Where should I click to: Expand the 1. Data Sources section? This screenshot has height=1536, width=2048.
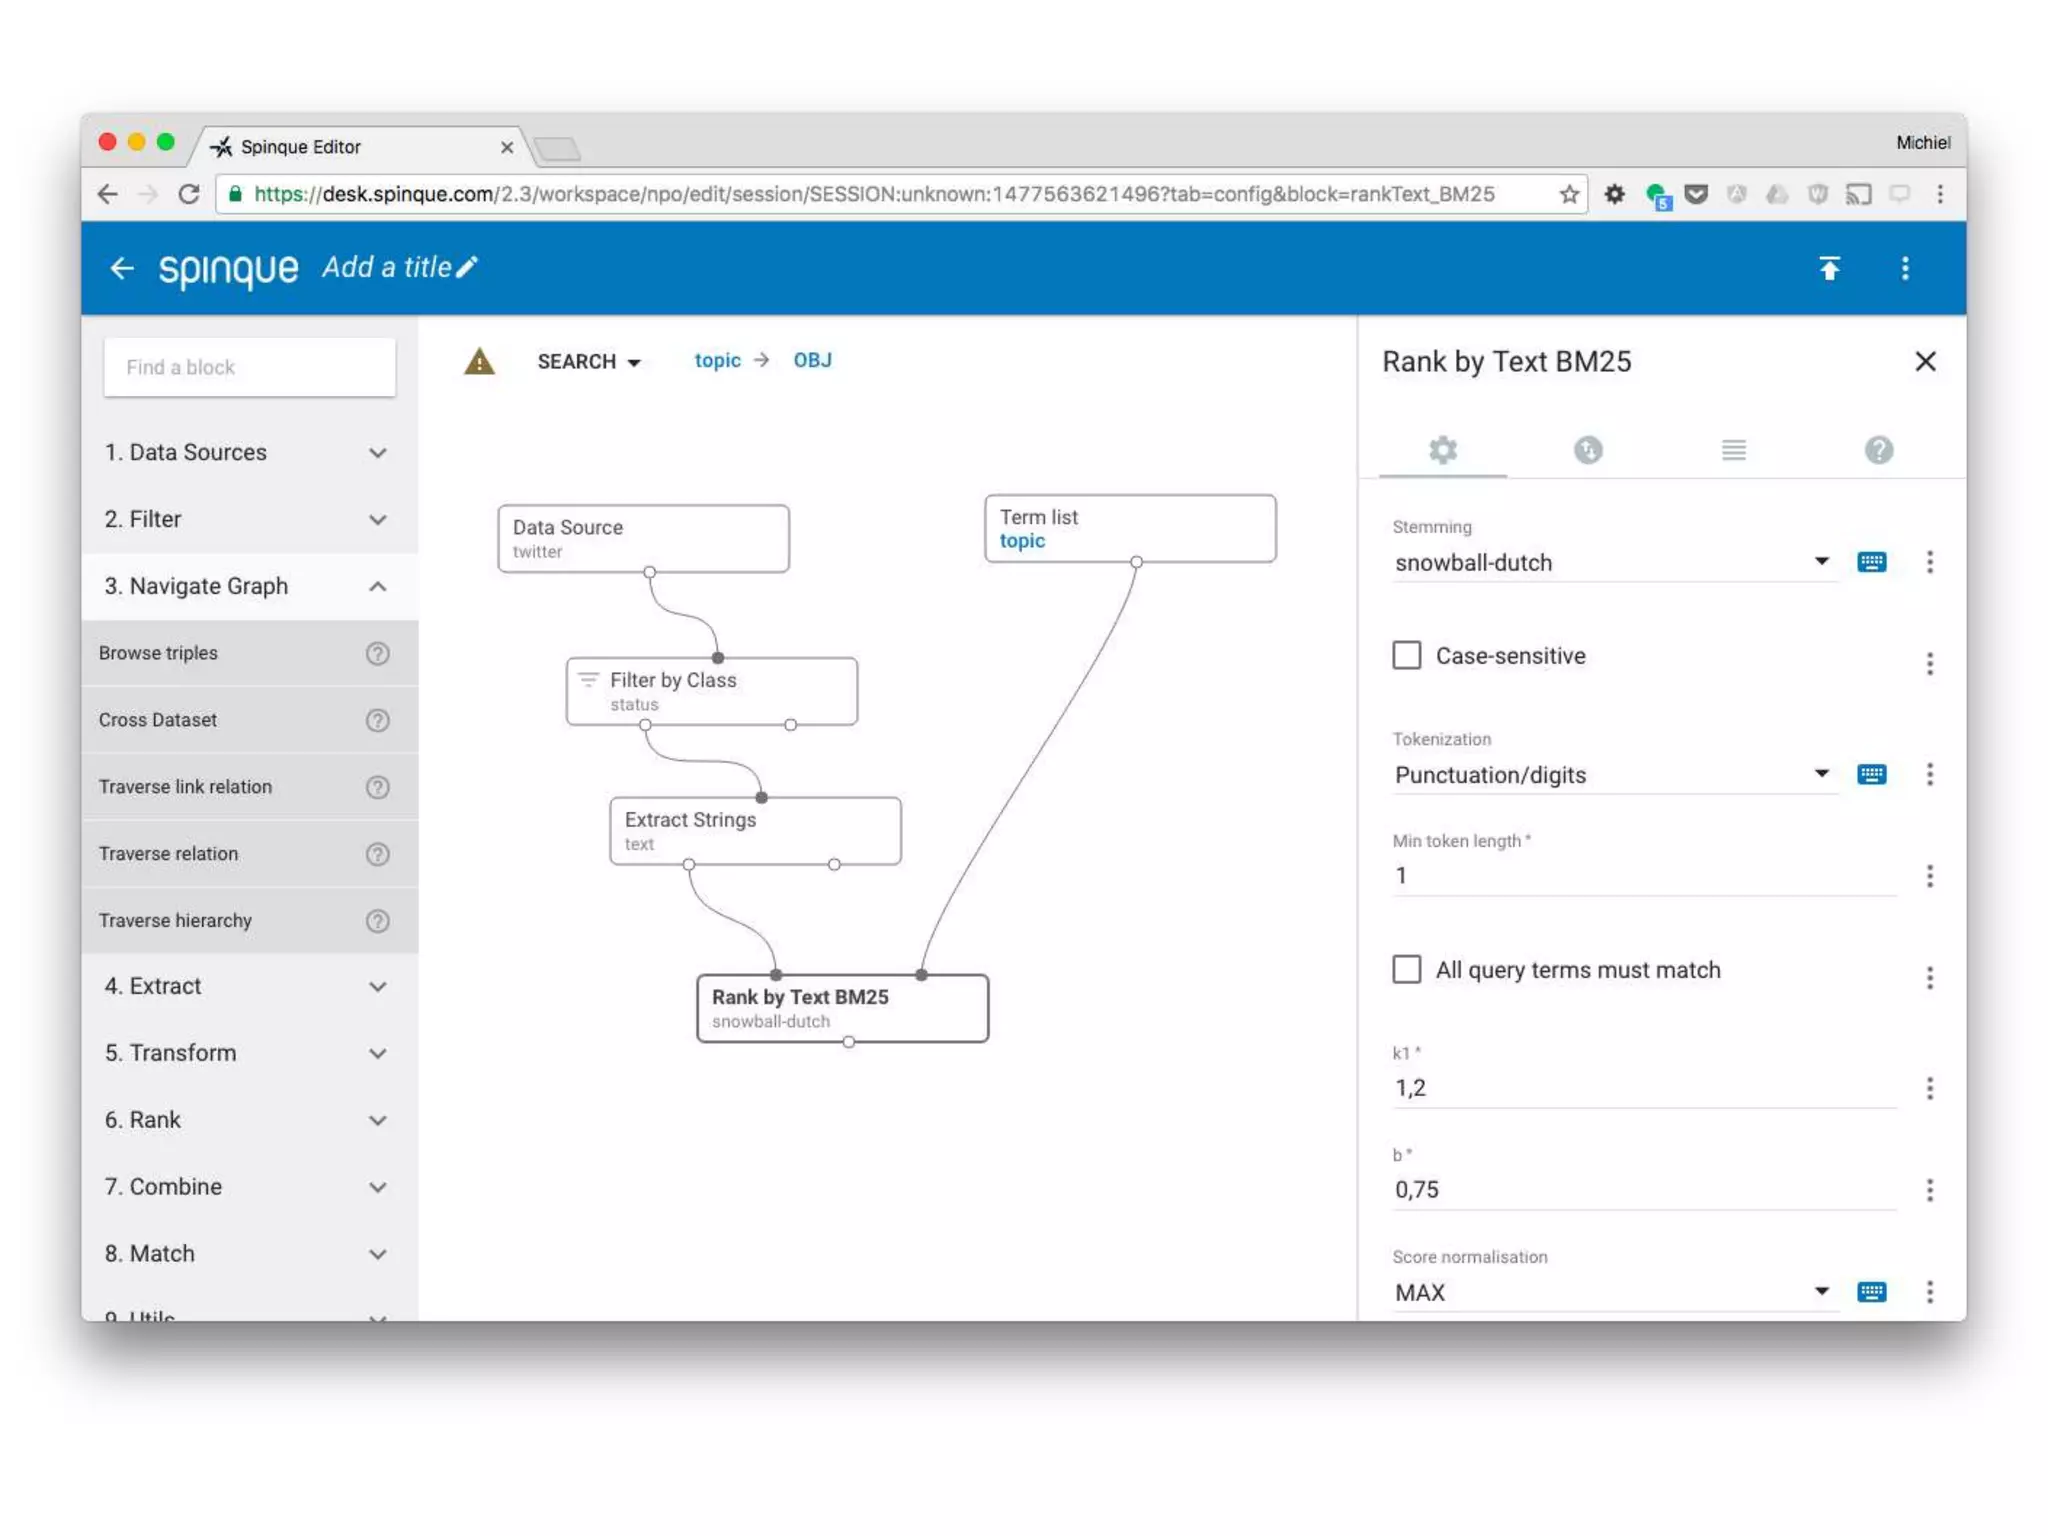click(249, 452)
